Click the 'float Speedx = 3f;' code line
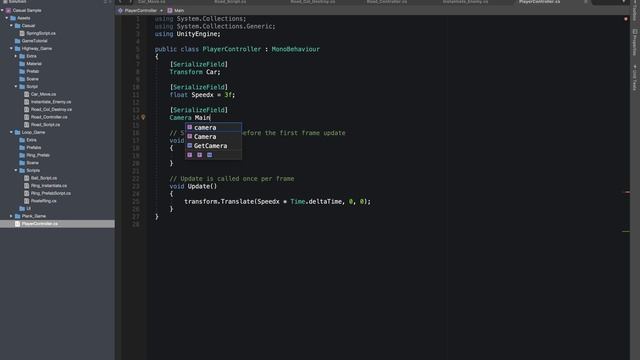This screenshot has height=360, width=640. pos(202,95)
